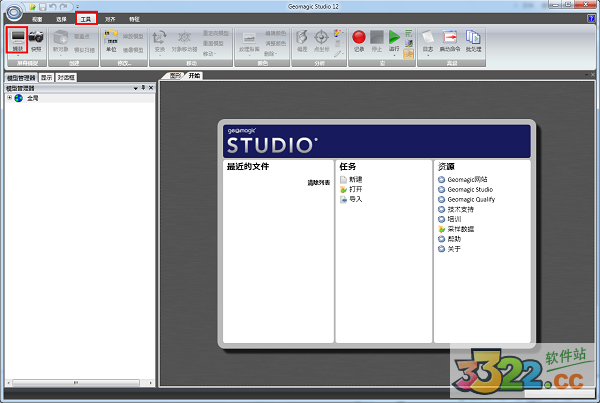Open the model manager panel dropdown arrow
Image resolution: width=600 pixels, height=403 pixels.
click(136, 88)
